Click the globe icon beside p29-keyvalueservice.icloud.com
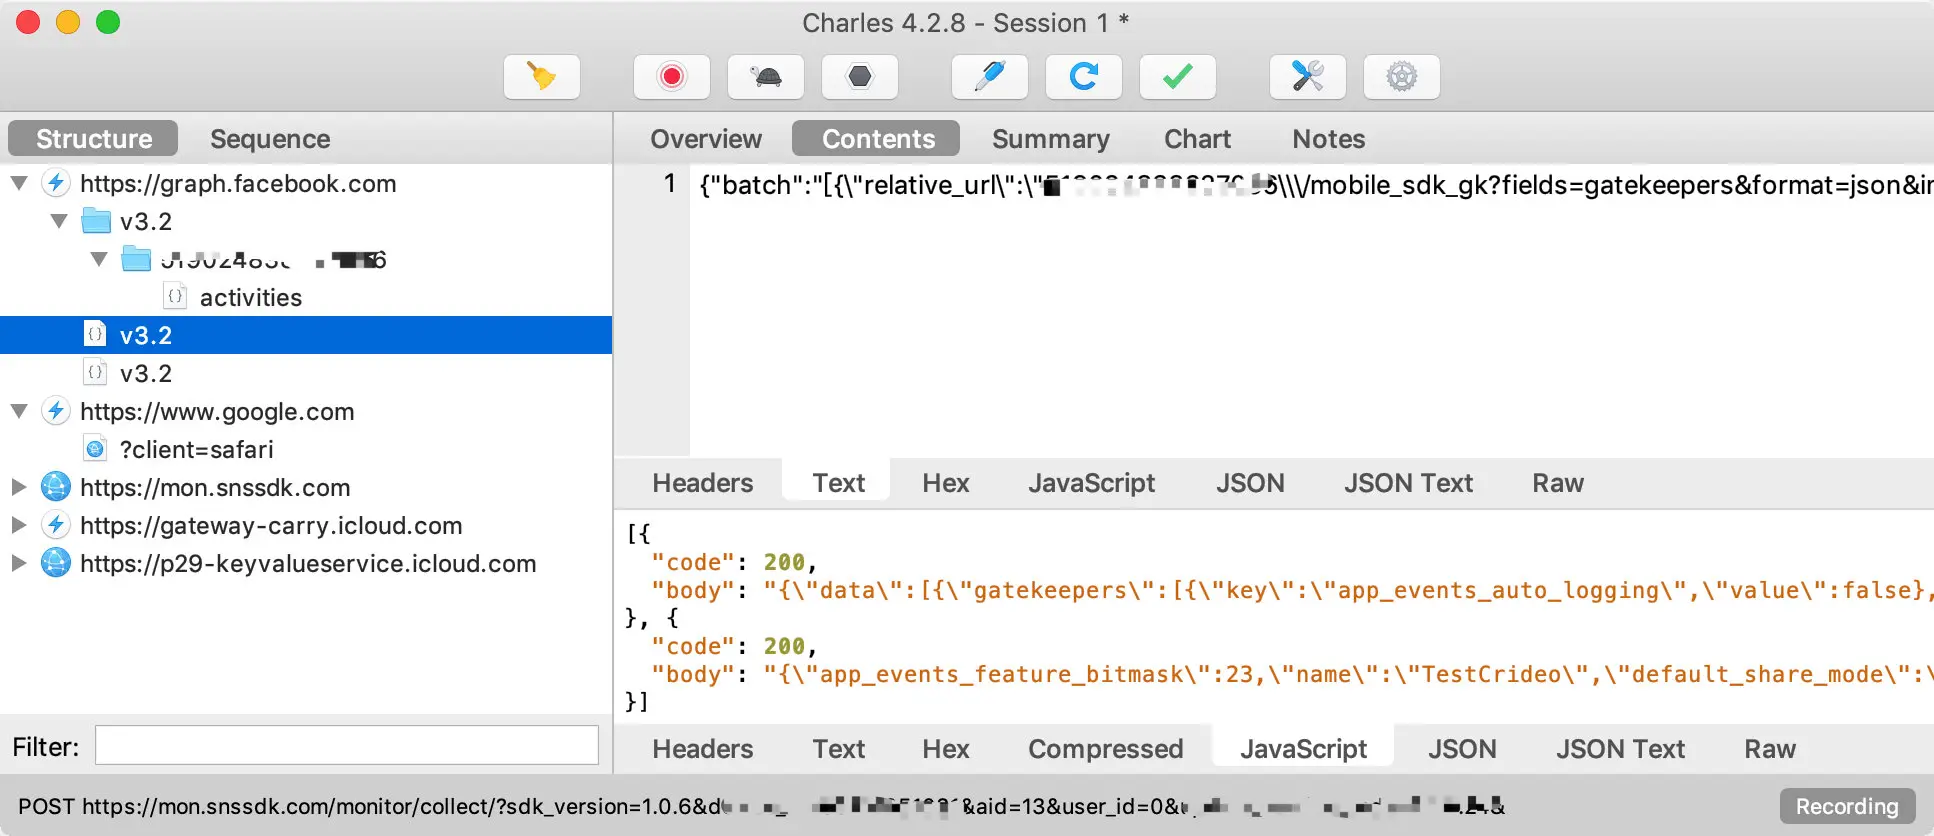Viewport: 1934px width, 836px height. click(x=56, y=563)
